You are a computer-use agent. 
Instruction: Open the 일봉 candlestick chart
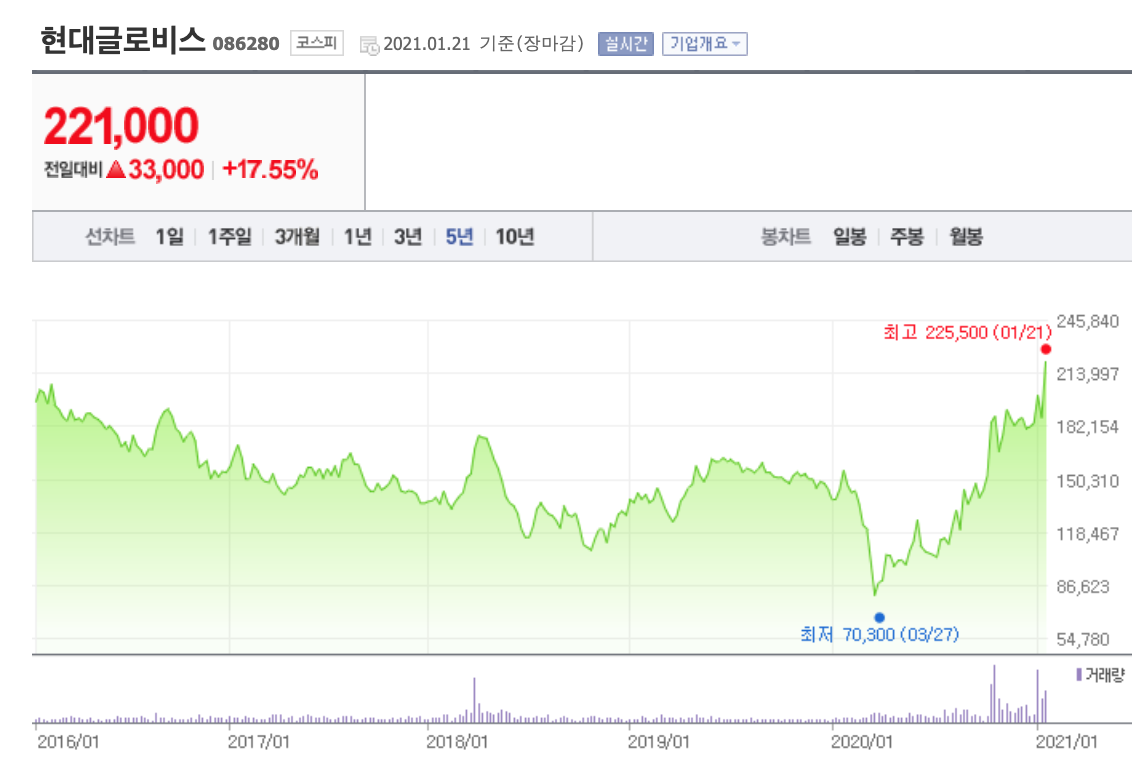(x=850, y=237)
